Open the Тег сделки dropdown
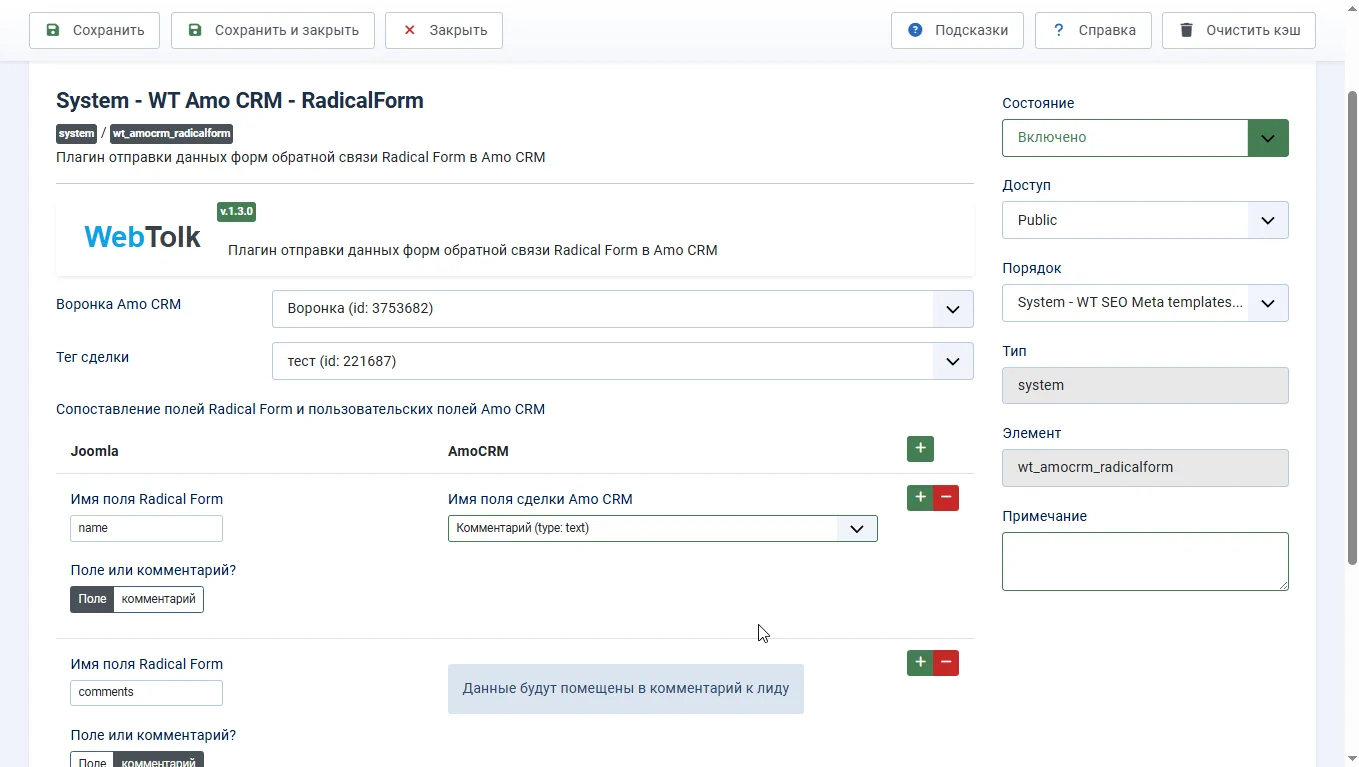Image resolution: width=1359 pixels, height=767 pixels. [622, 361]
